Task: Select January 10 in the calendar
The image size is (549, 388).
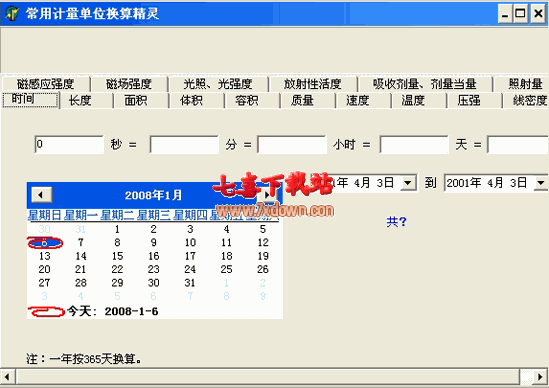Action: point(190,242)
